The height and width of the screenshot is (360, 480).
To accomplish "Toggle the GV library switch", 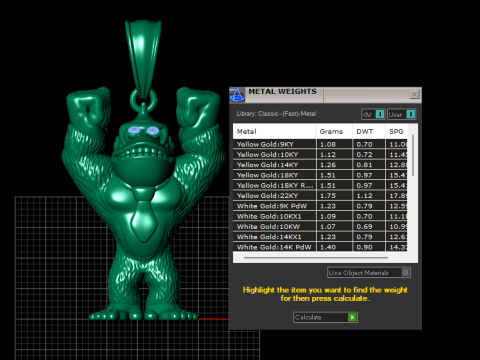I will click(x=373, y=114).
